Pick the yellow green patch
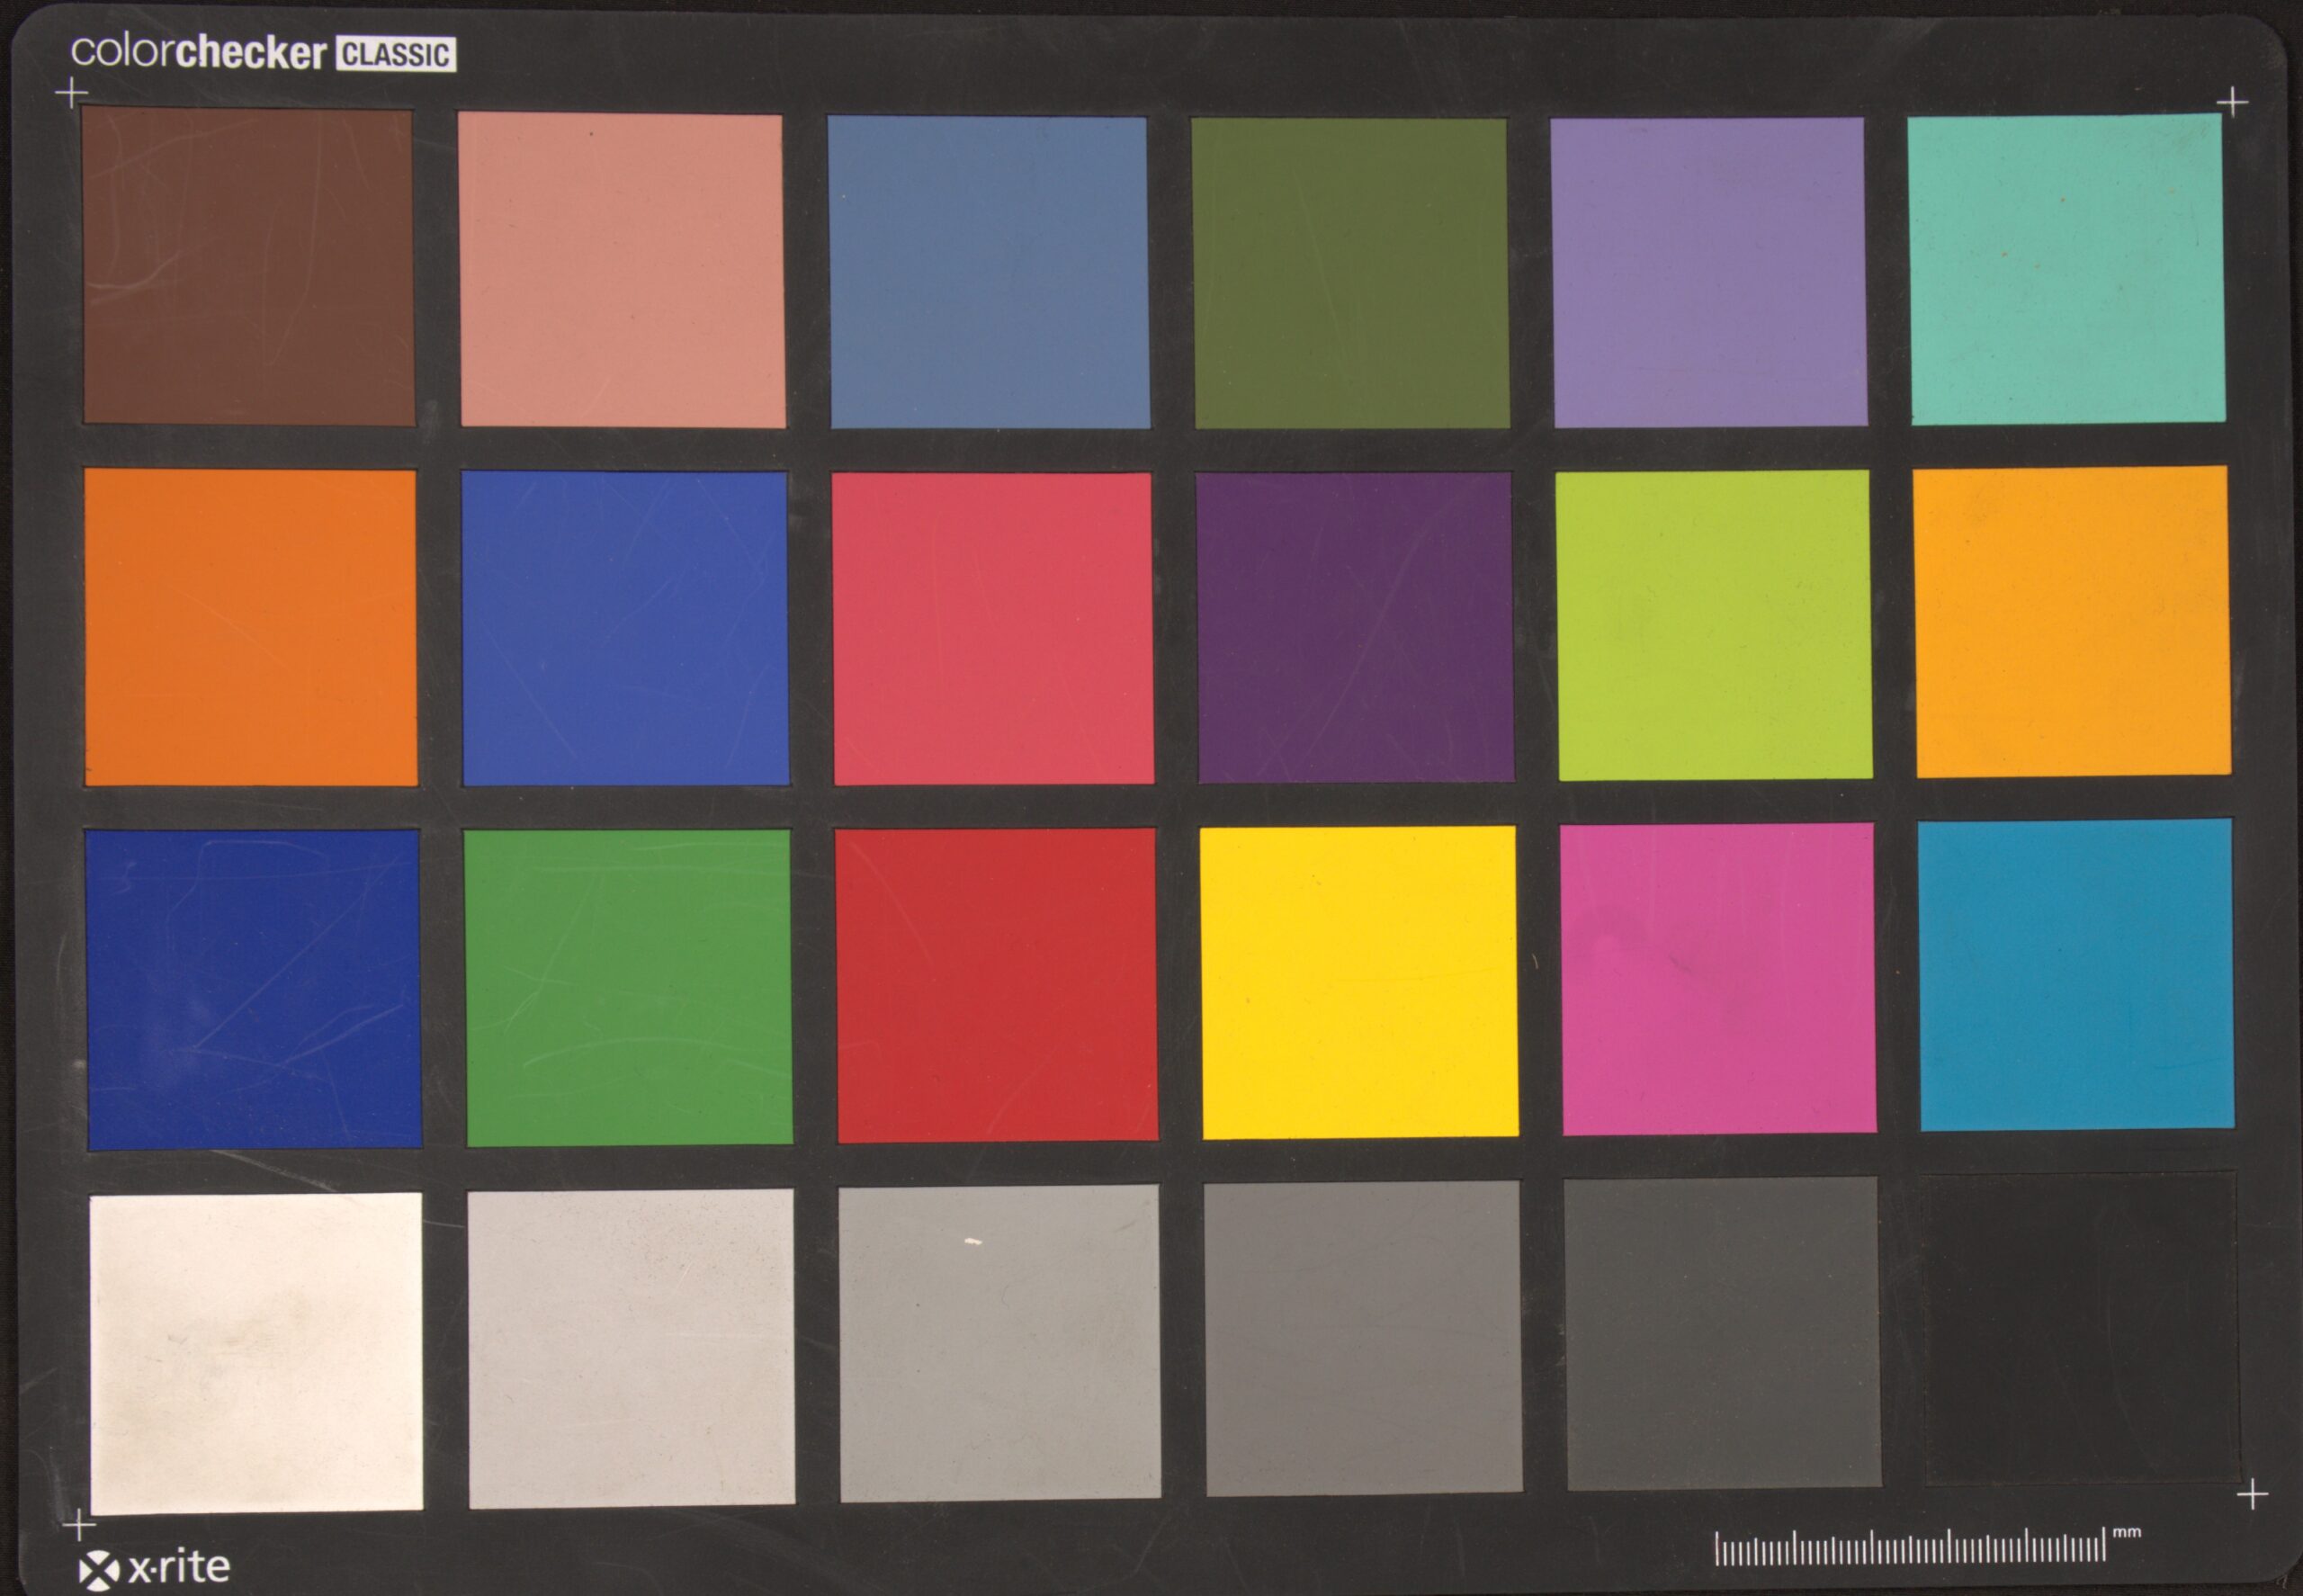This screenshot has width=2303, height=1596. point(1713,625)
